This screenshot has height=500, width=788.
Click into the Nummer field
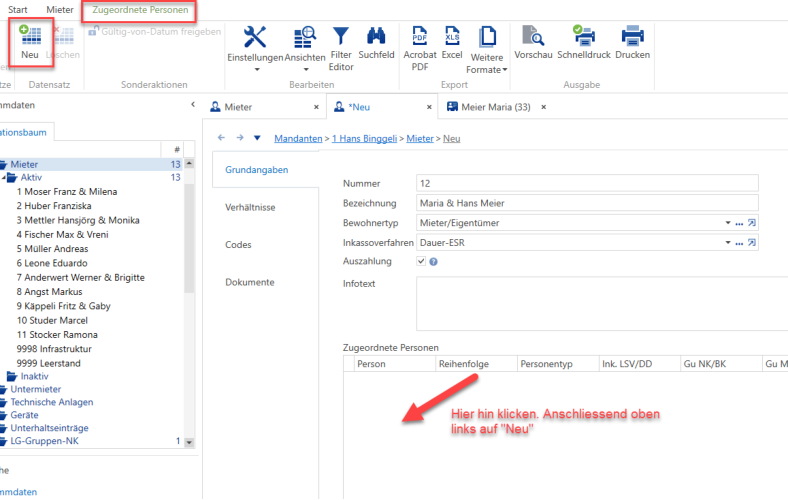click(x=587, y=183)
